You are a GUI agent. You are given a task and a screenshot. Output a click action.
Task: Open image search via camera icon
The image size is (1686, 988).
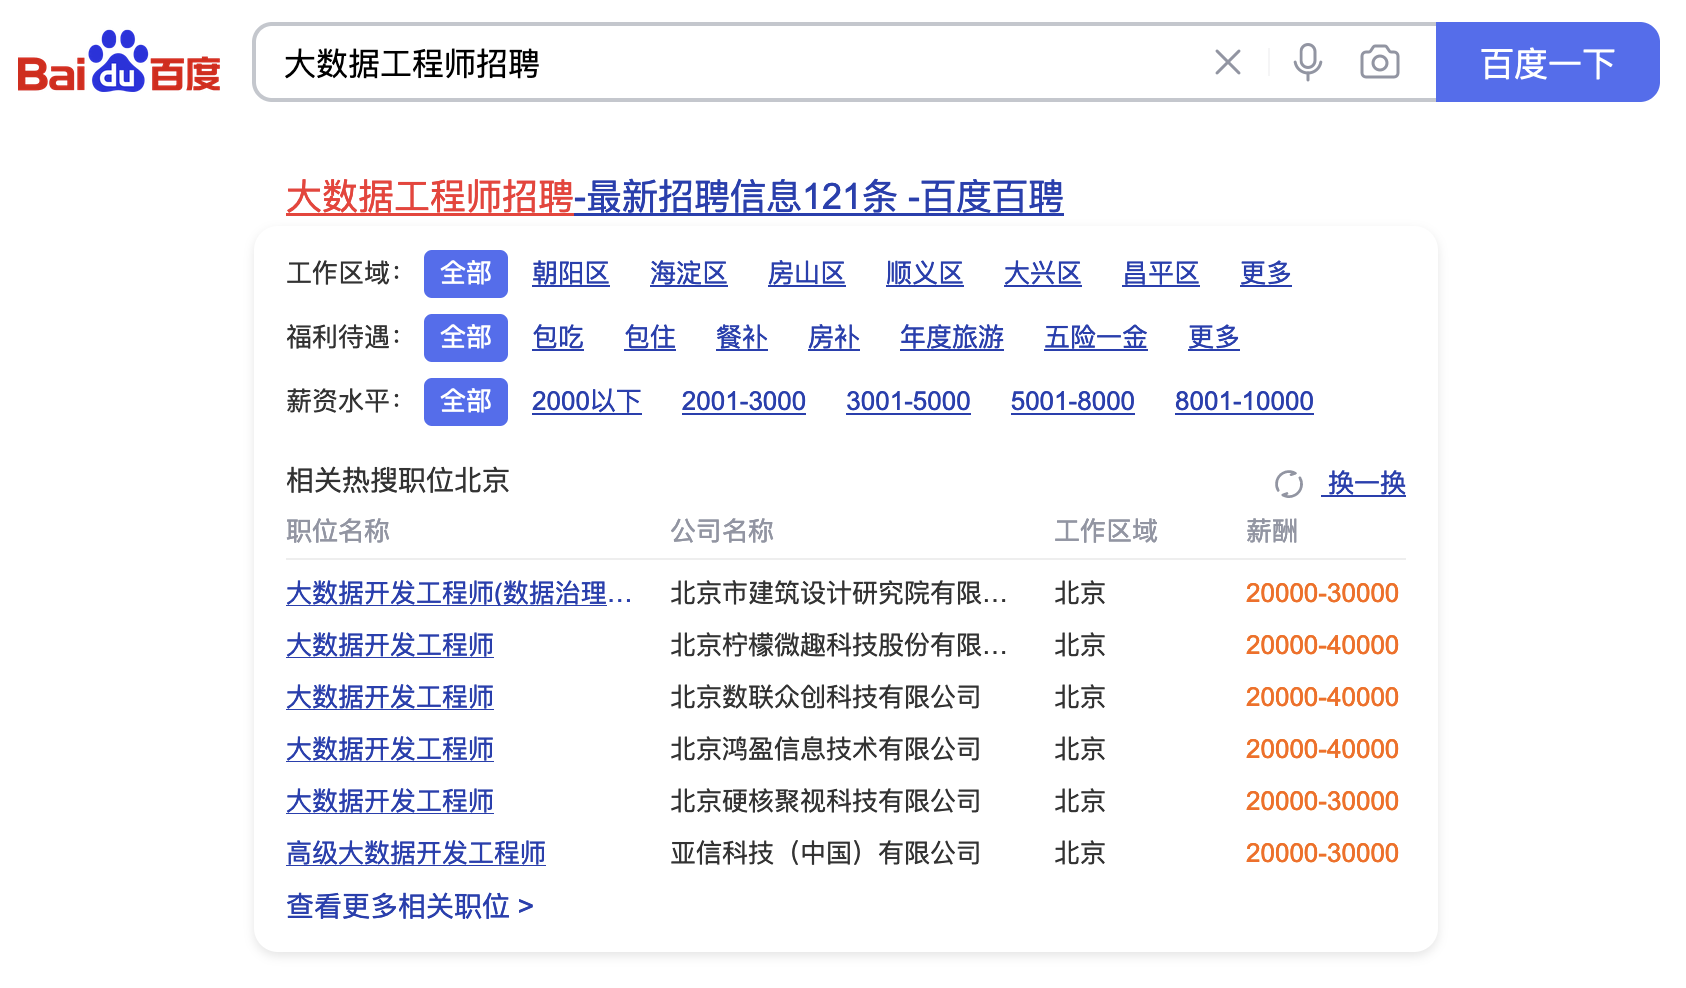1379,63
